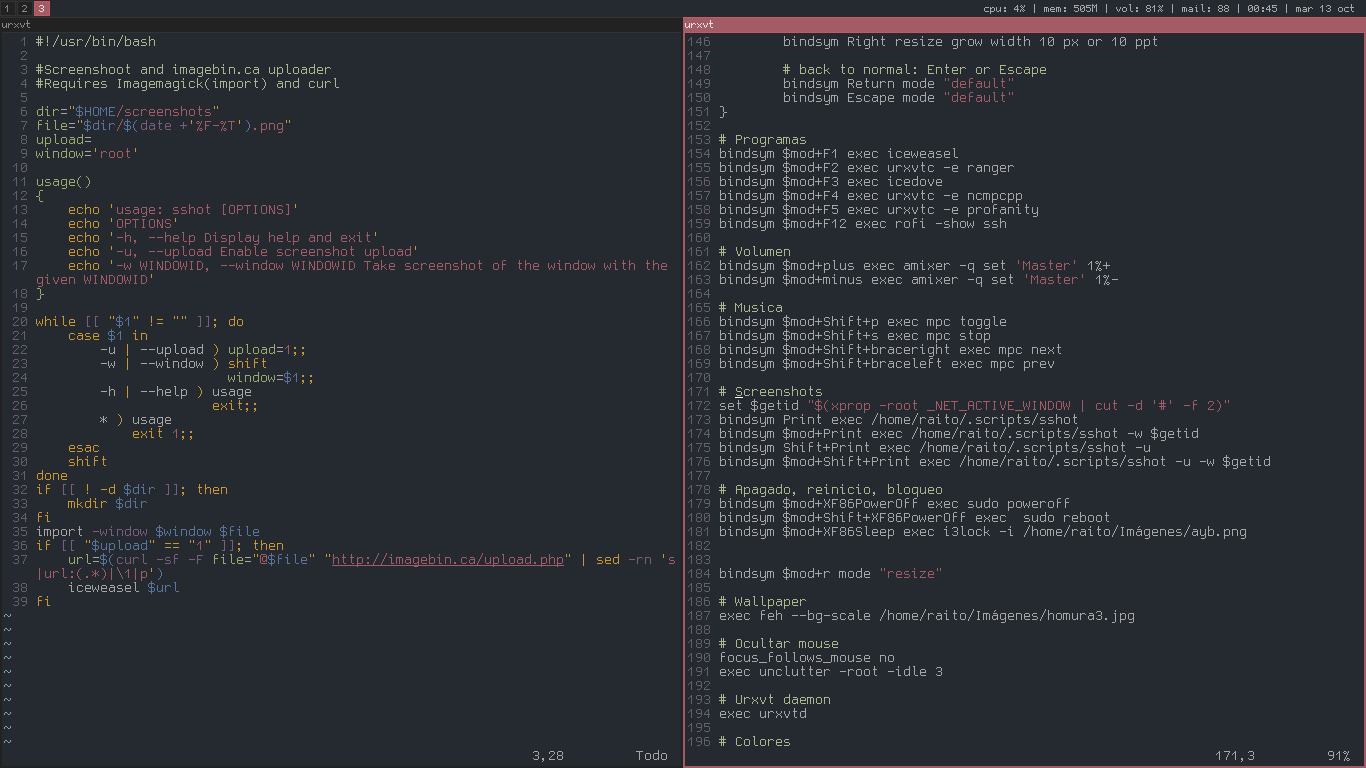Click the 'esac' keyword in the script

coord(83,448)
